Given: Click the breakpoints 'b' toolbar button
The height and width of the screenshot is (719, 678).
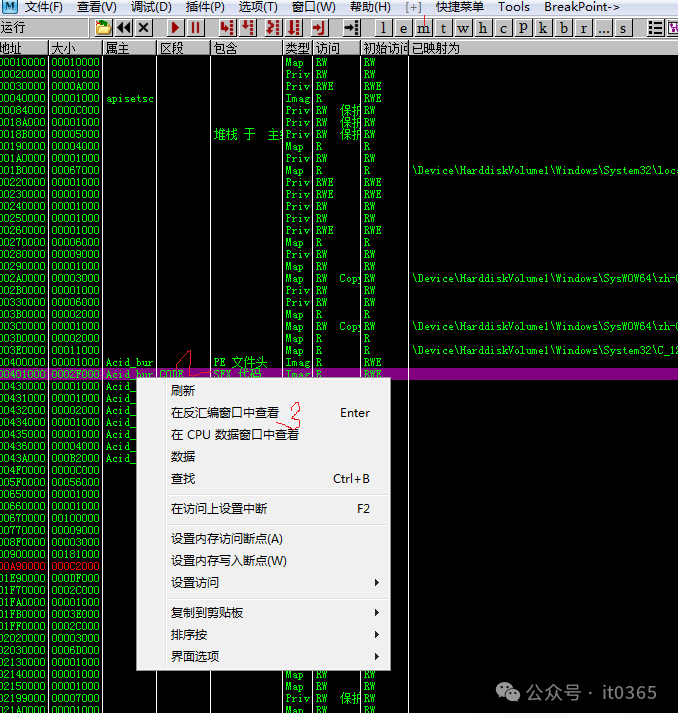Looking at the screenshot, I should point(564,28).
